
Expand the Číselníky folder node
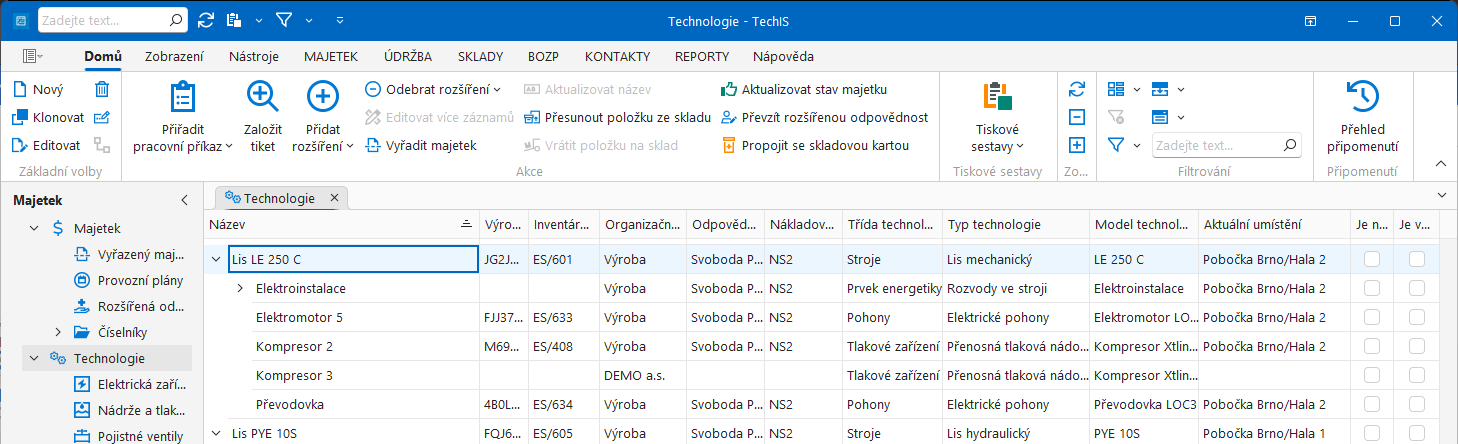tap(59, 332)
